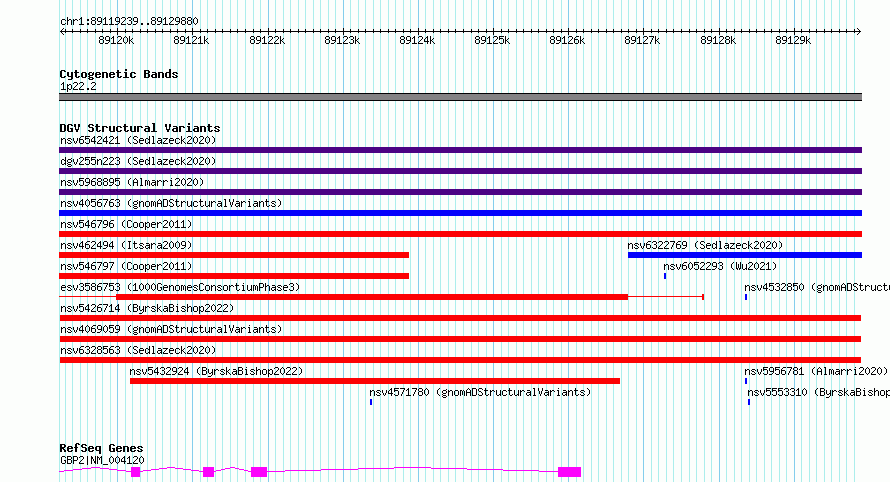Click the 89126k ruler position

[x=567, y=40]
